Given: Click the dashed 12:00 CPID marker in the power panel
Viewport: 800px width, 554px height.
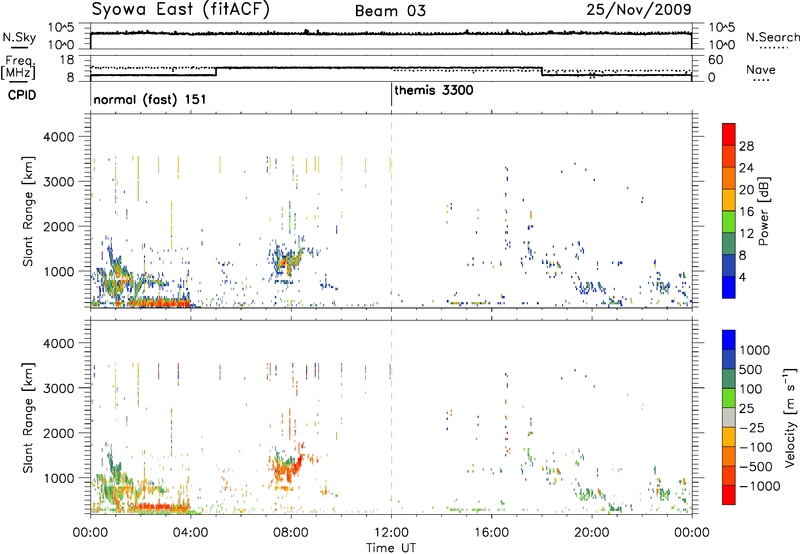Looking at the screenshot, I should (x=391, y=211).
